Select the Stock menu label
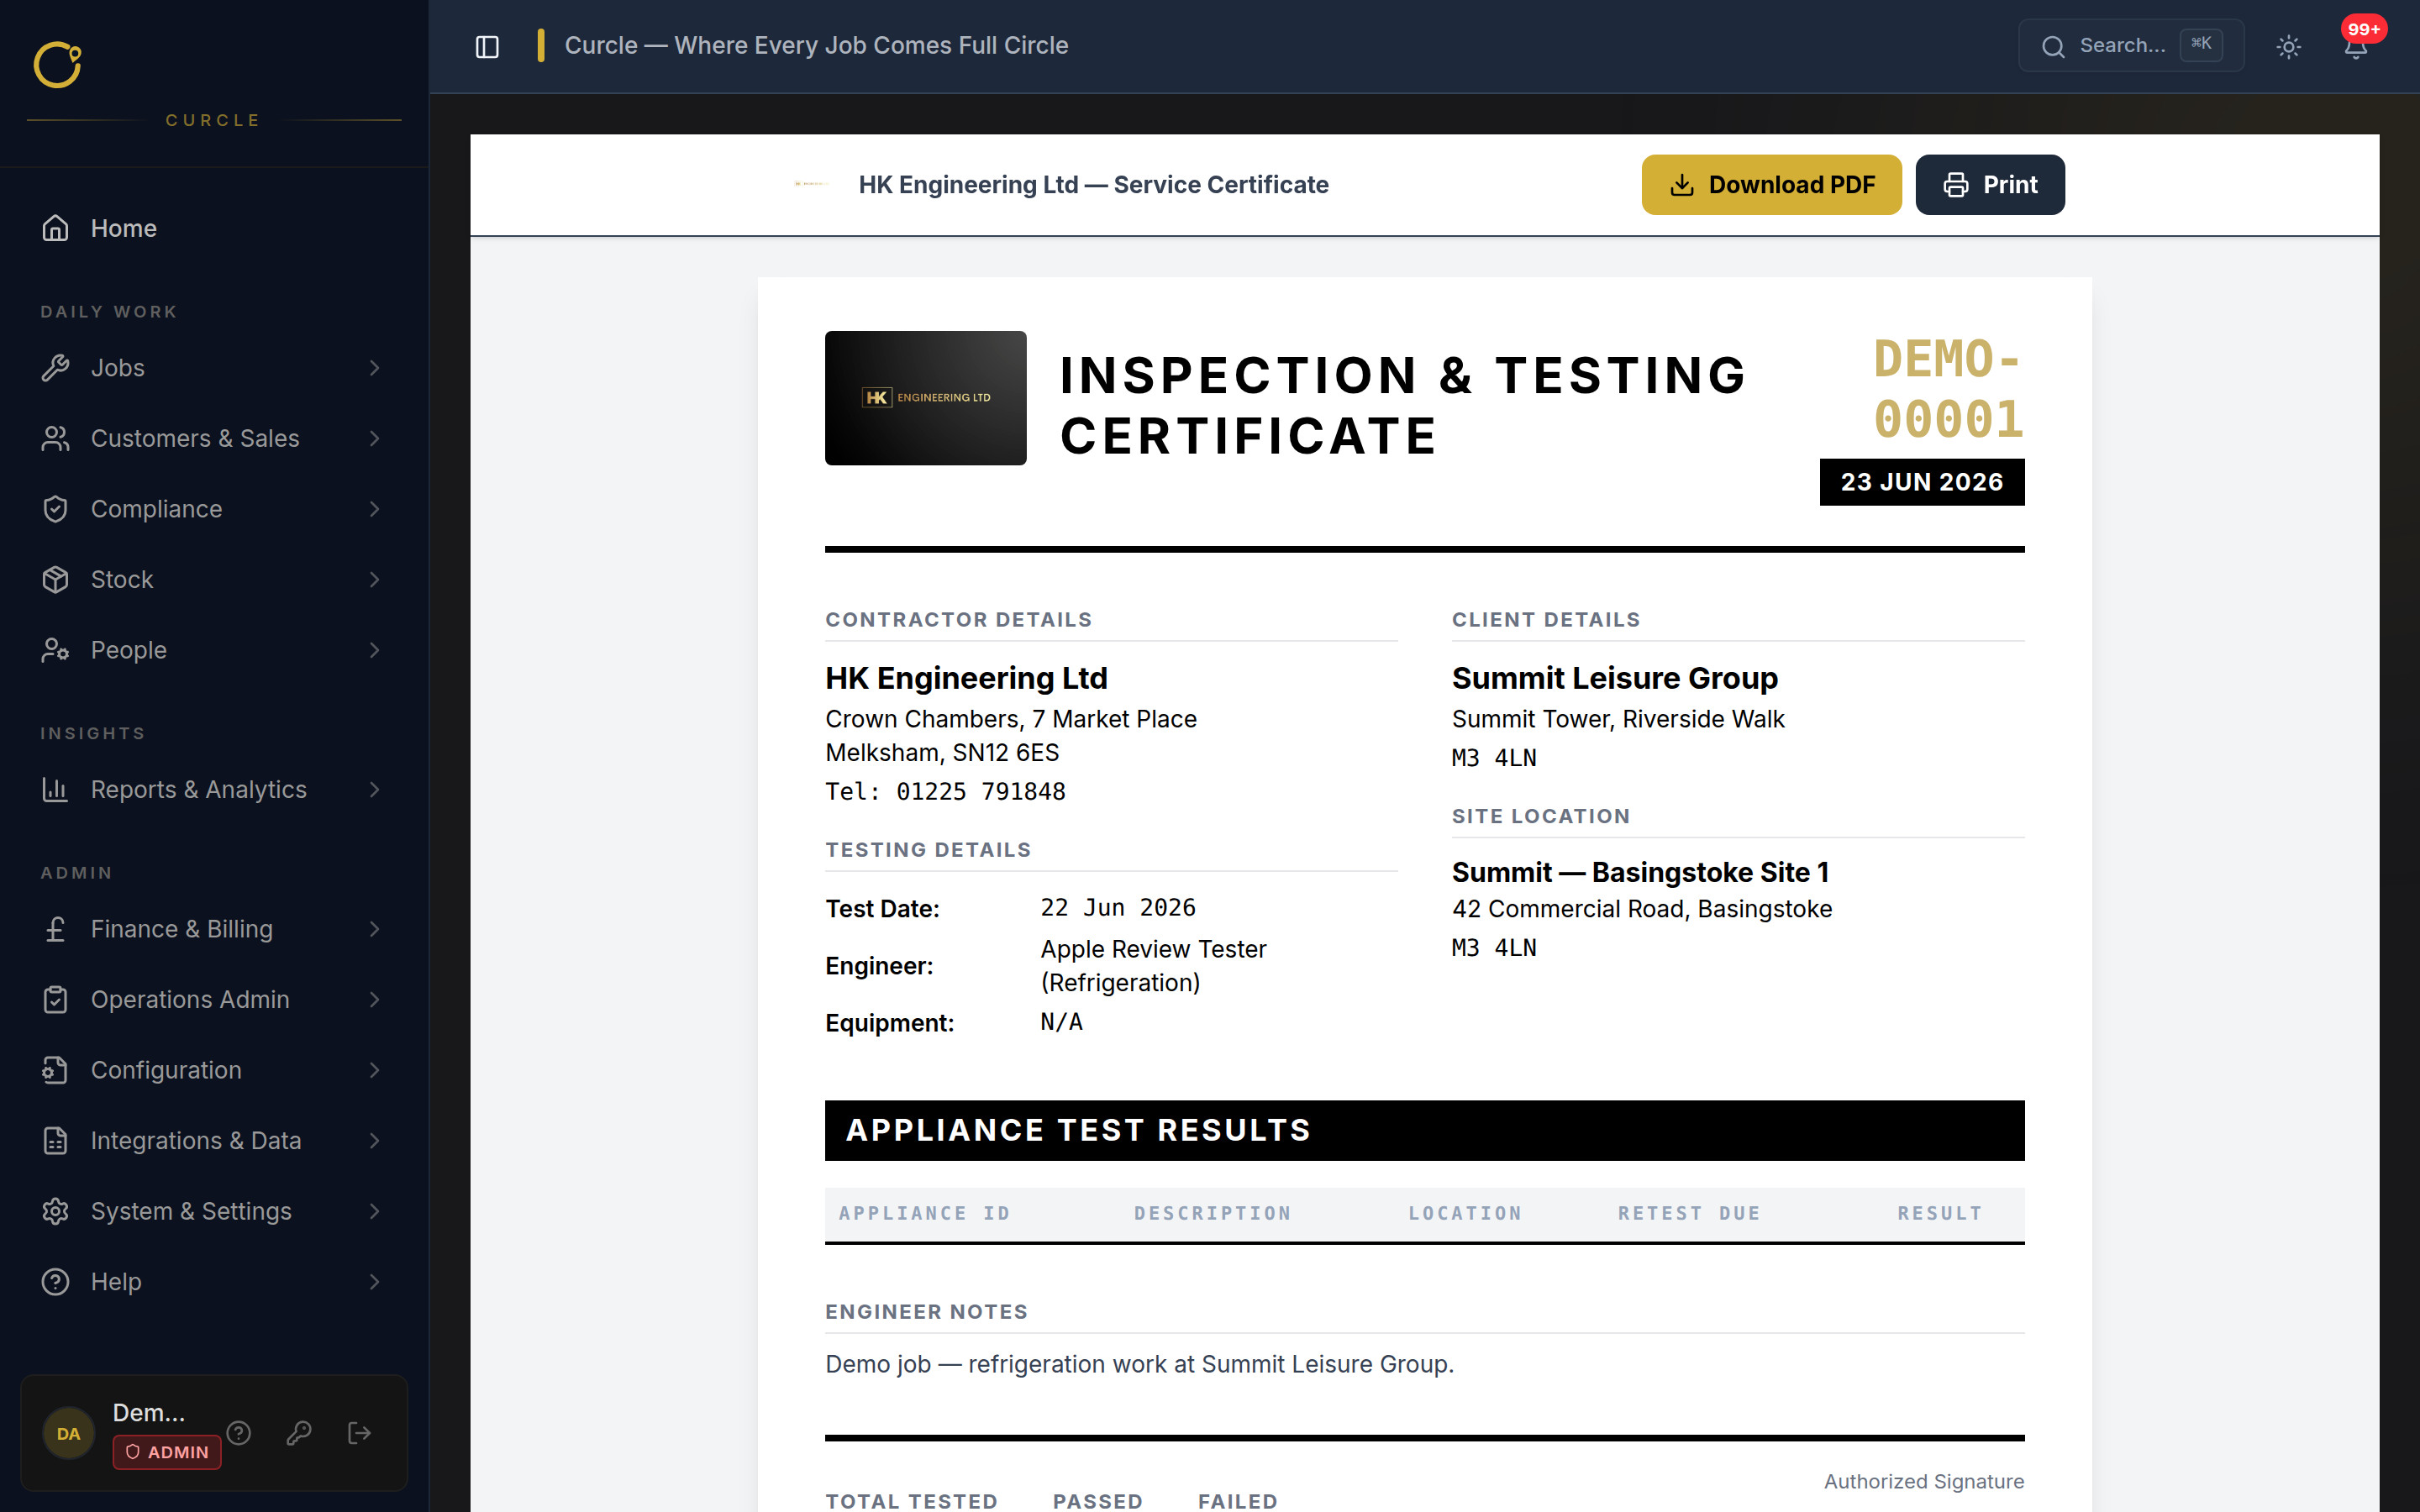The image size is (2420, 1512). pyautogui.click(x=122, y=579)
